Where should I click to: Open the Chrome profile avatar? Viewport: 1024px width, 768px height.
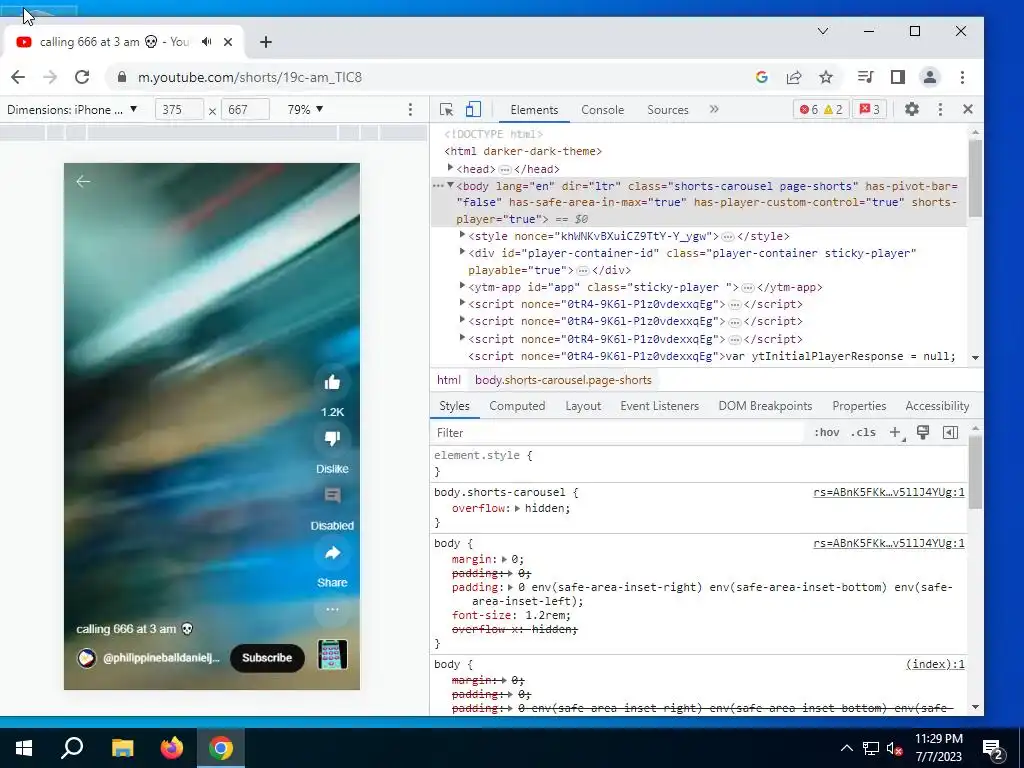point(929,77)
